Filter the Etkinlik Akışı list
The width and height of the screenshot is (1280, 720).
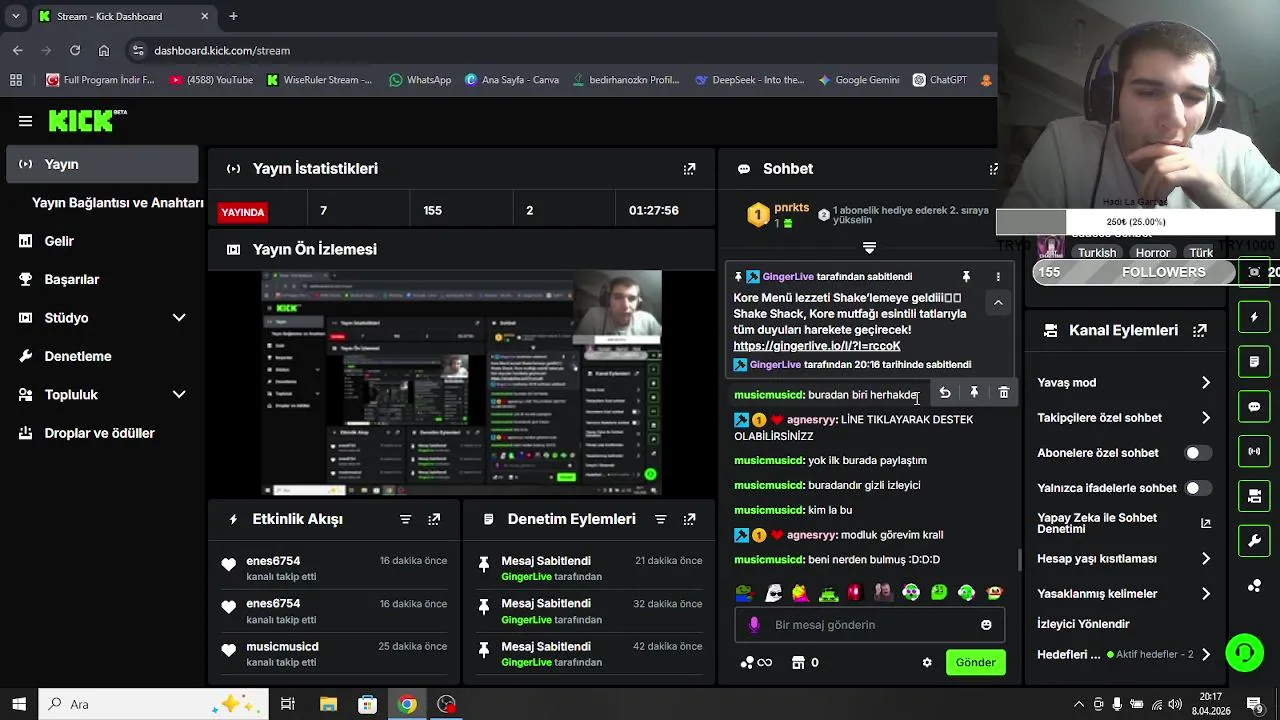(405, 519)
